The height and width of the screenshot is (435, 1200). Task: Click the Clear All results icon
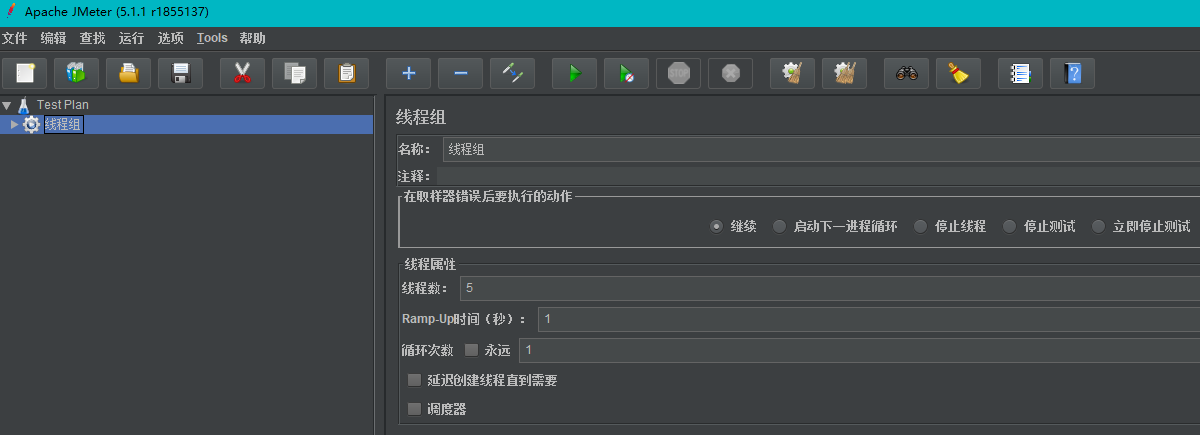[844, 73]
